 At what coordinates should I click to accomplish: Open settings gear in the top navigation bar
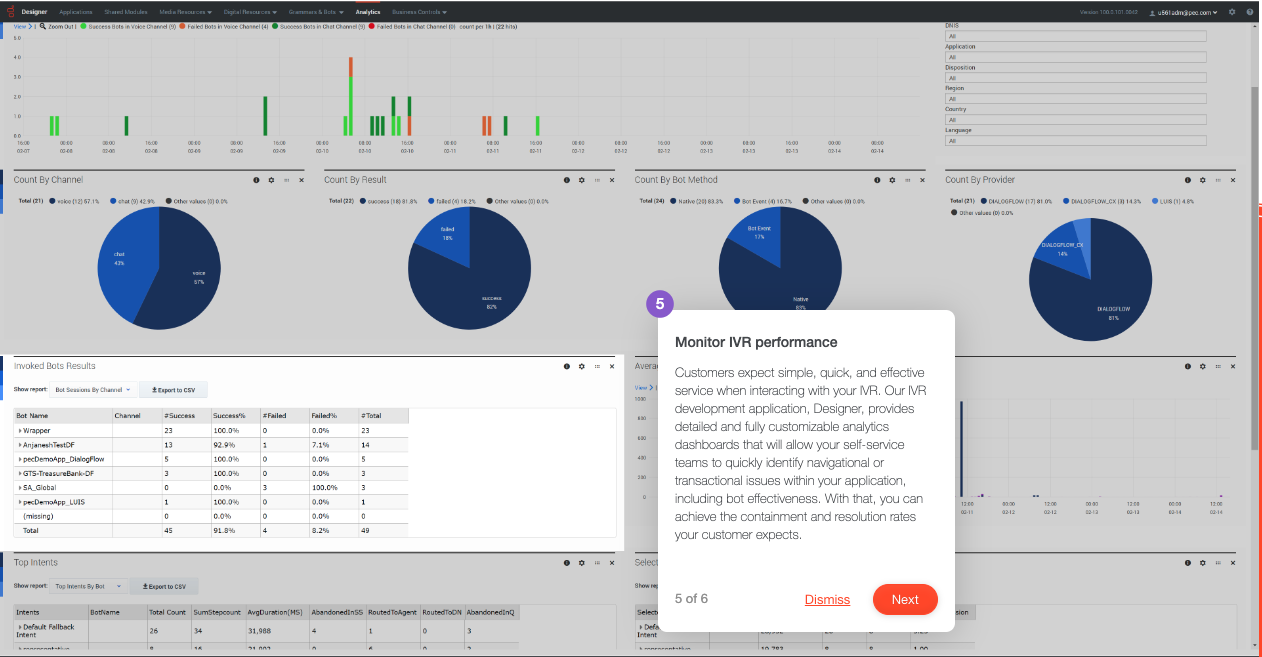[x=1232, y=12]
